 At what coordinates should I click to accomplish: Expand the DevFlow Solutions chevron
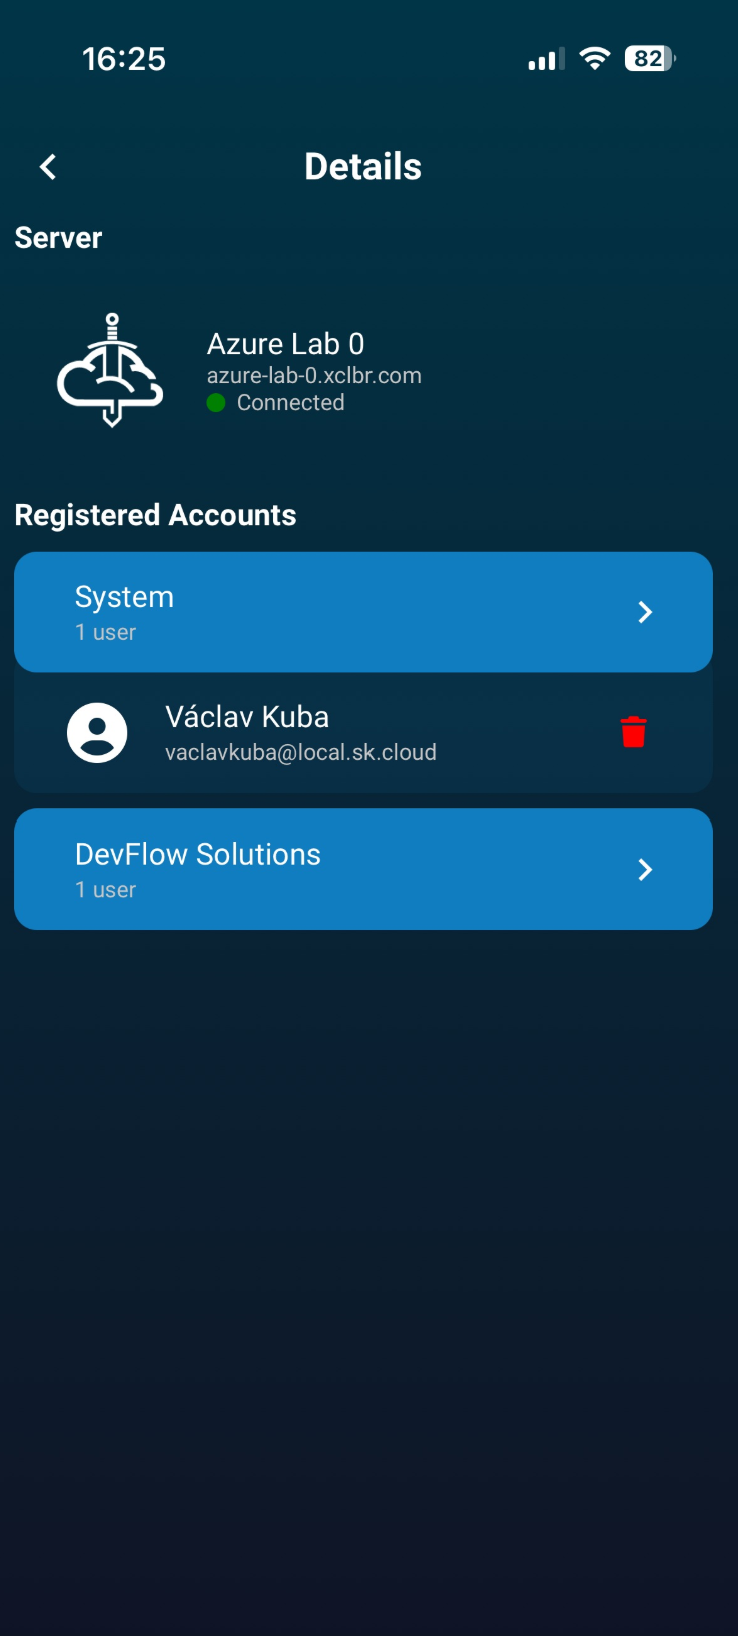coord(645,870)
